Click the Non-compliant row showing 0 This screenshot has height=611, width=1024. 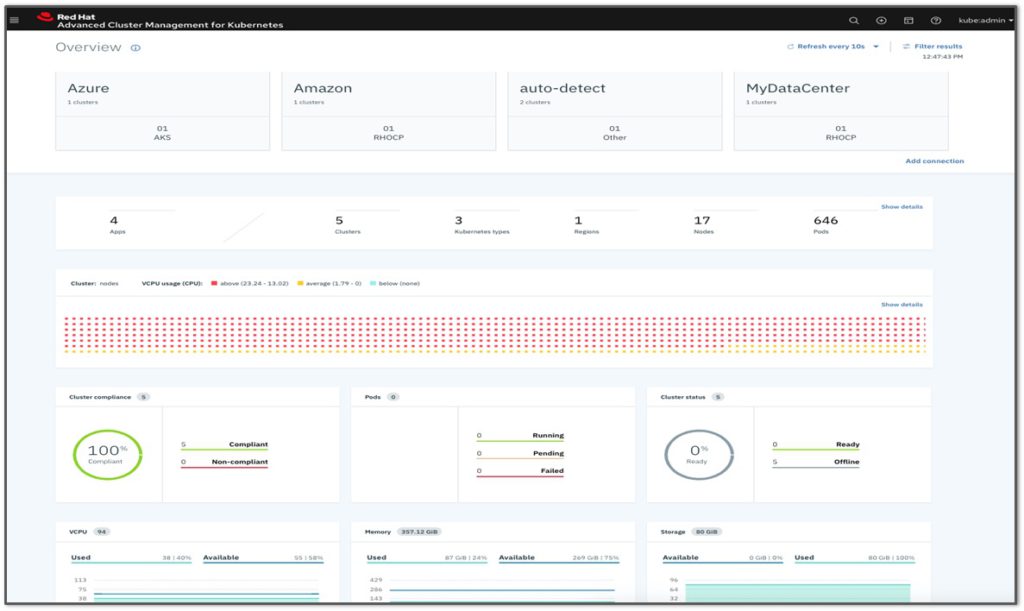(224, 463)
